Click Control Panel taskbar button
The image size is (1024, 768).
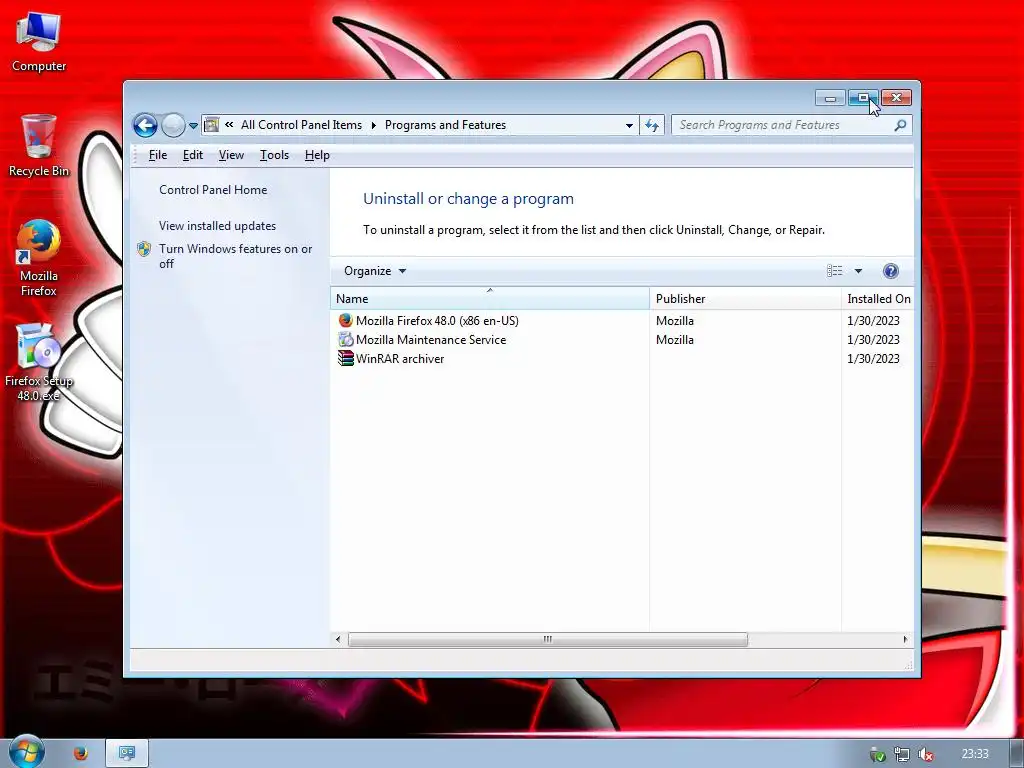tap(127, 753)
